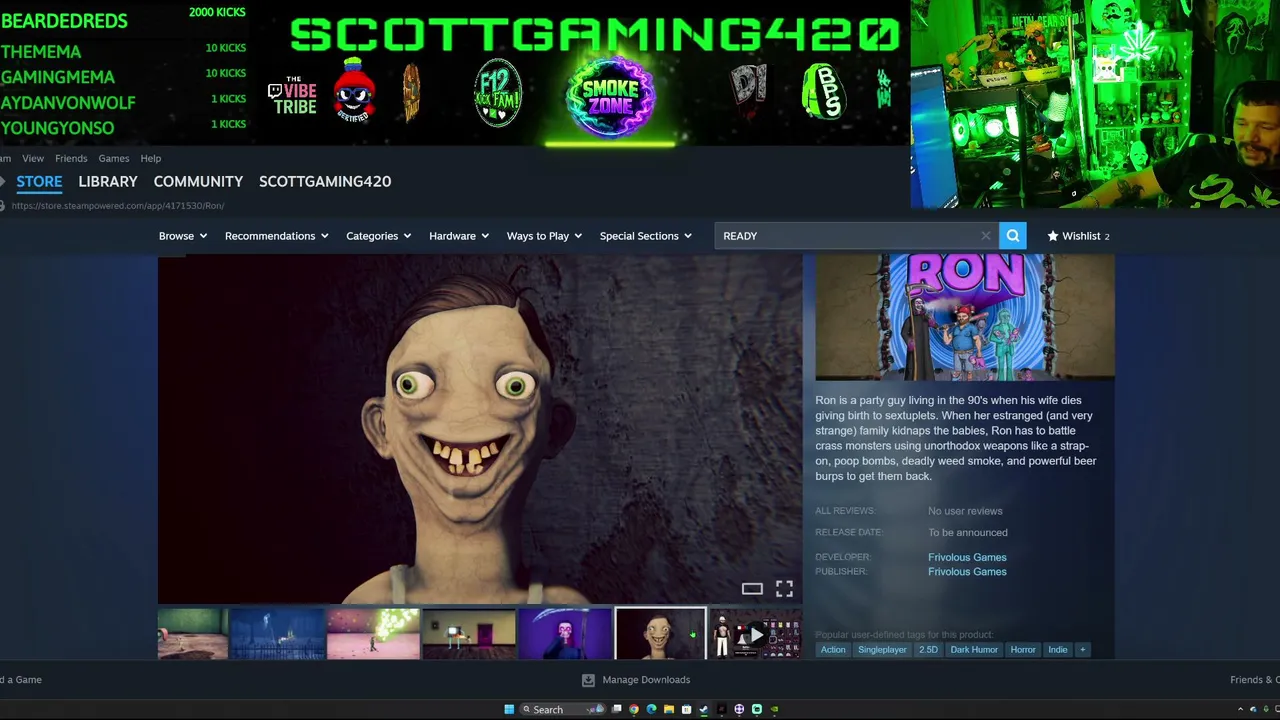The image size is (1280, 720).
Task: Expand the Ways to Play dropdown
Action: point(545,236)
